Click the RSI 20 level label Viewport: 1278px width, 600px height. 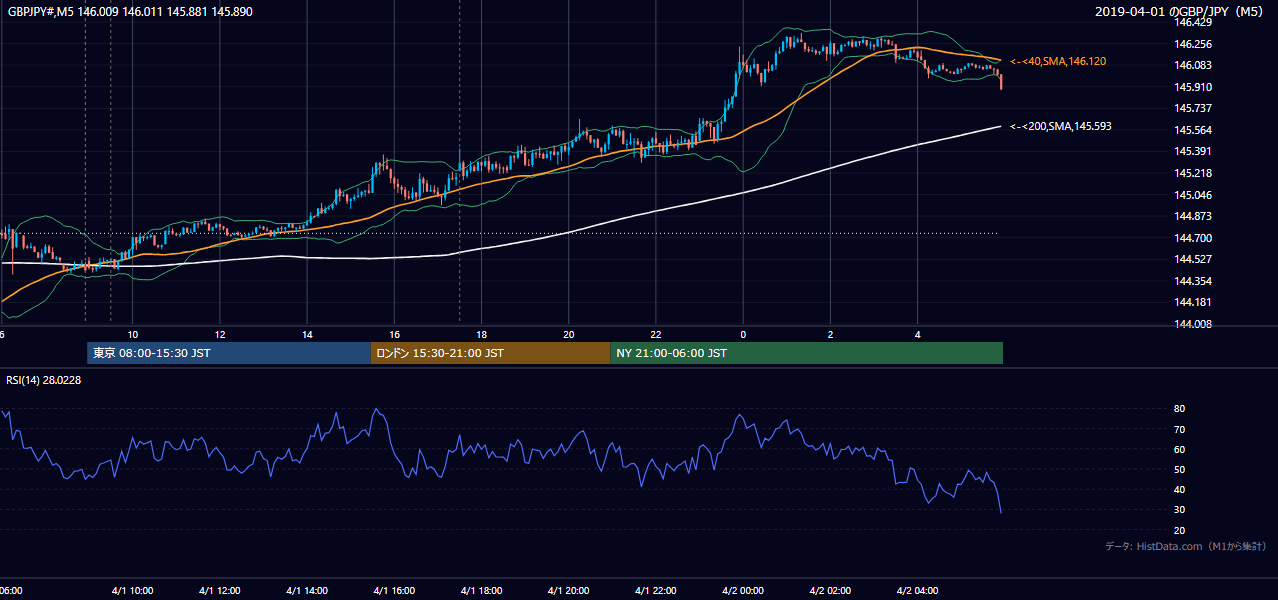point(1180,530)
